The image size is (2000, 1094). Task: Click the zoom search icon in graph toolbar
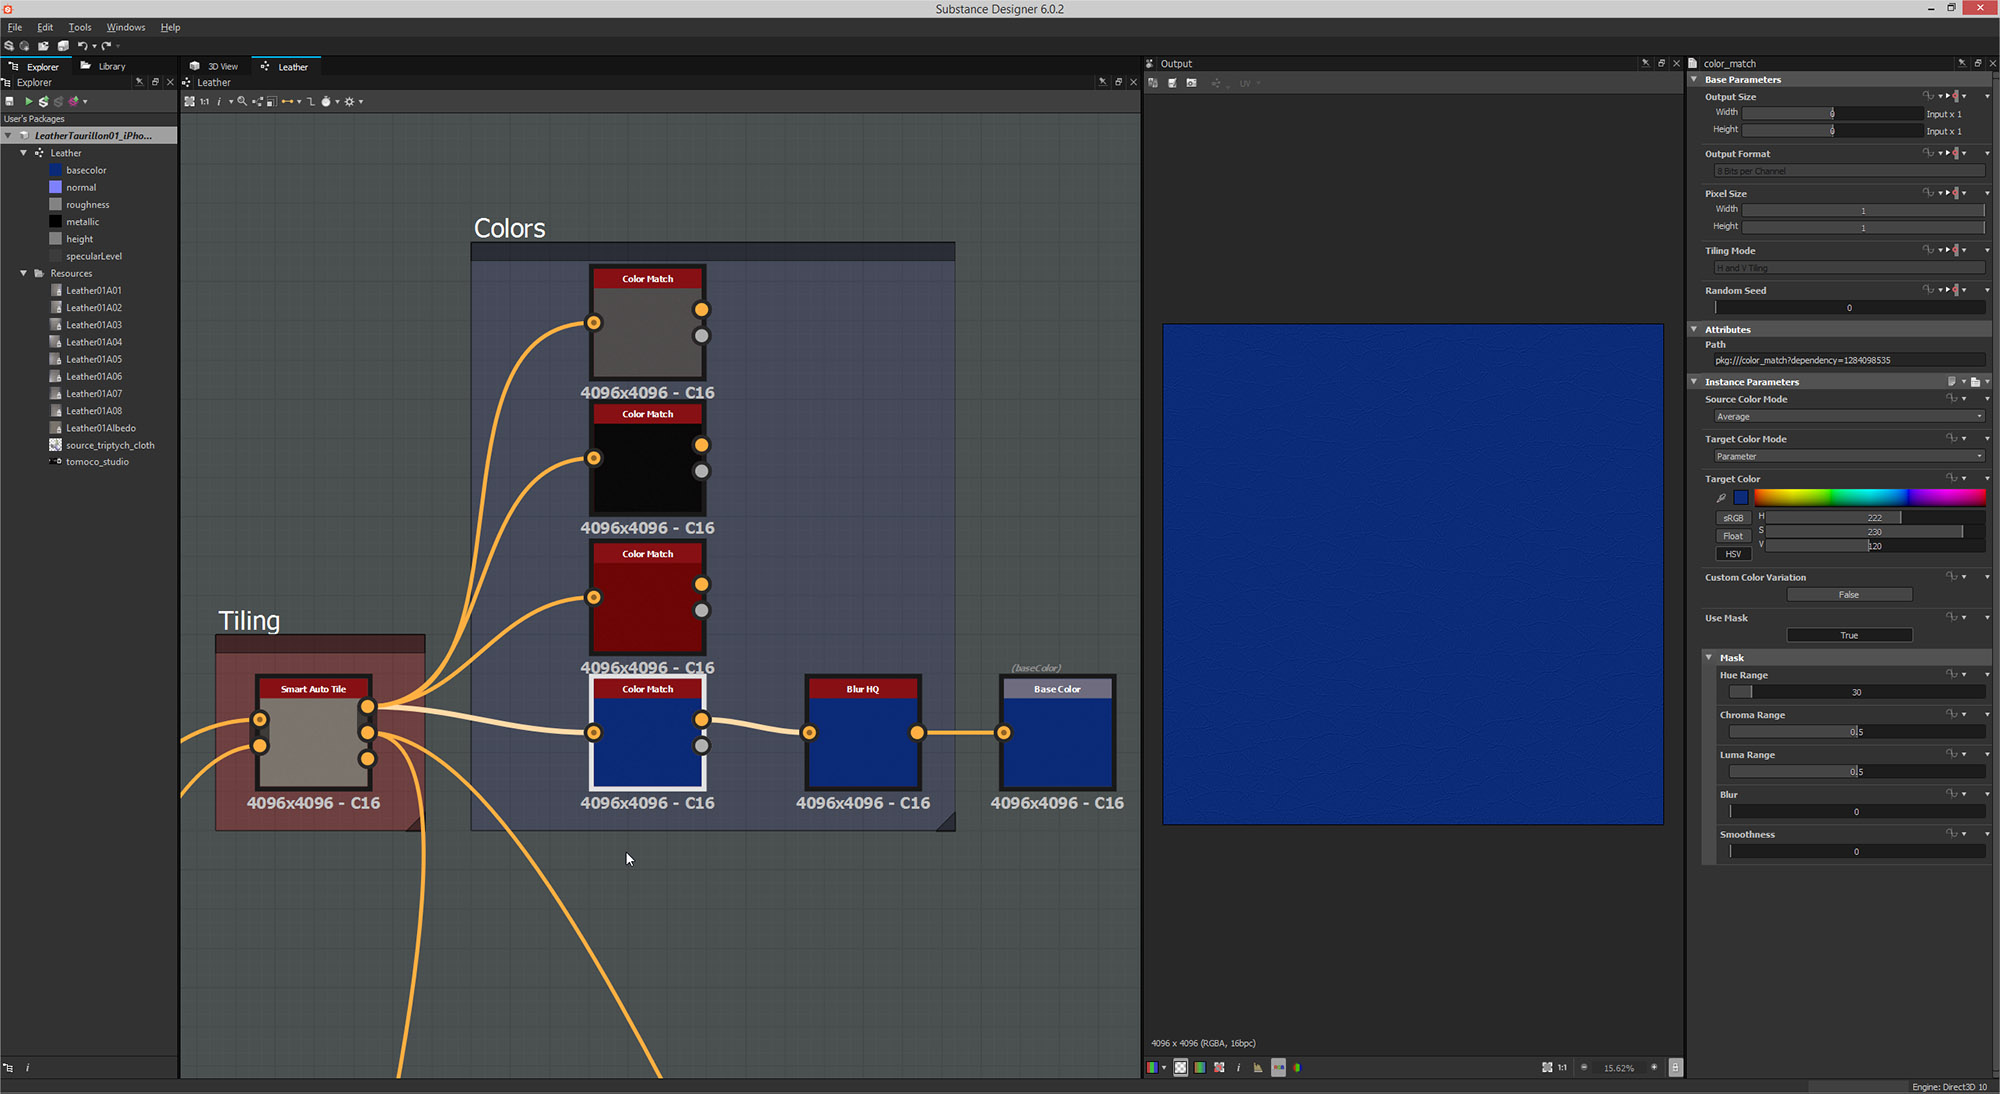(x=242, y=101)
